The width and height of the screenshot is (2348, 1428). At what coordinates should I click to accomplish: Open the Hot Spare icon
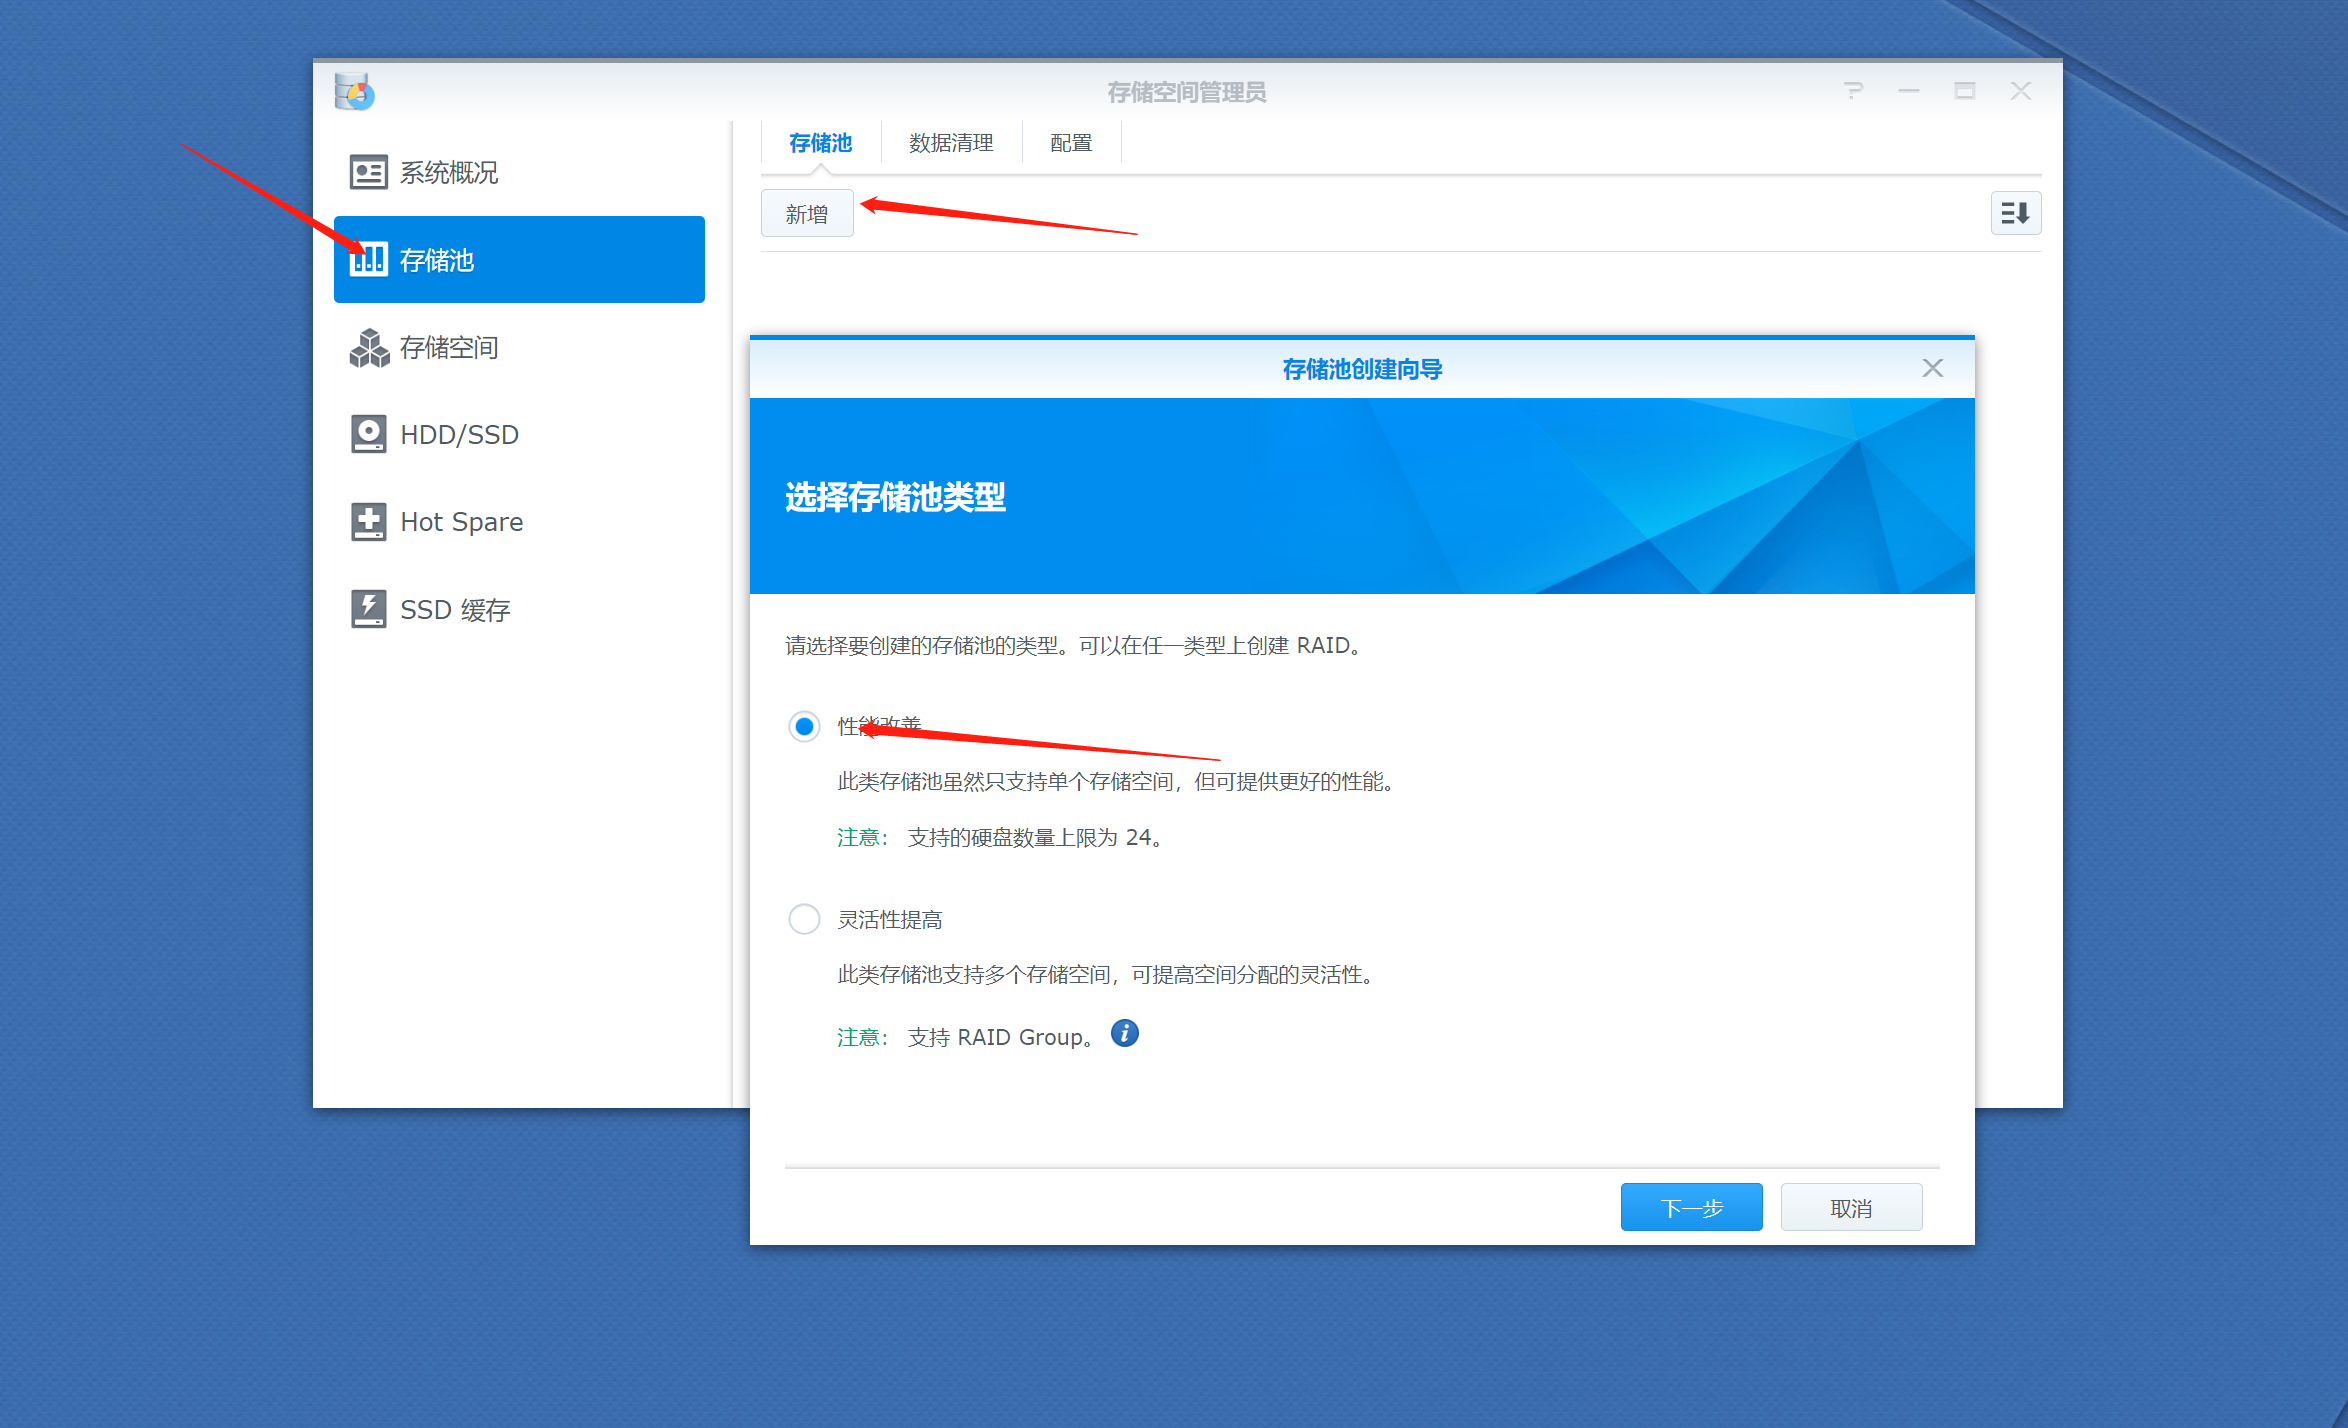368,522
